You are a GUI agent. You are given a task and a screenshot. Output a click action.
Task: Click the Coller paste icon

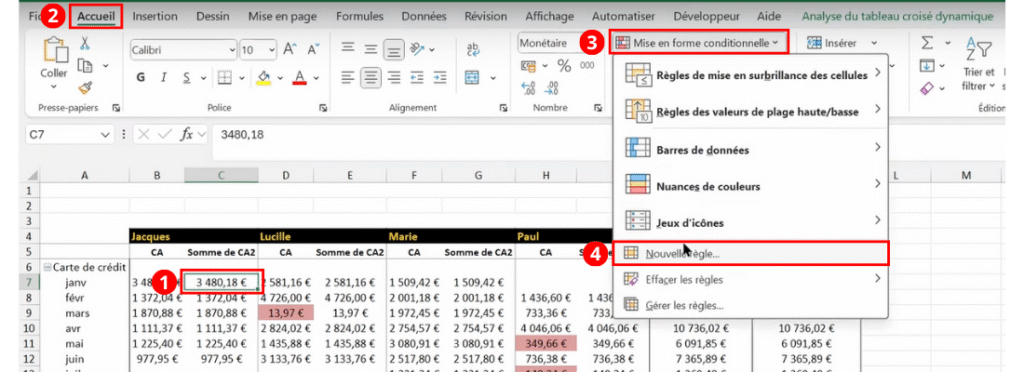pos(55,51)
